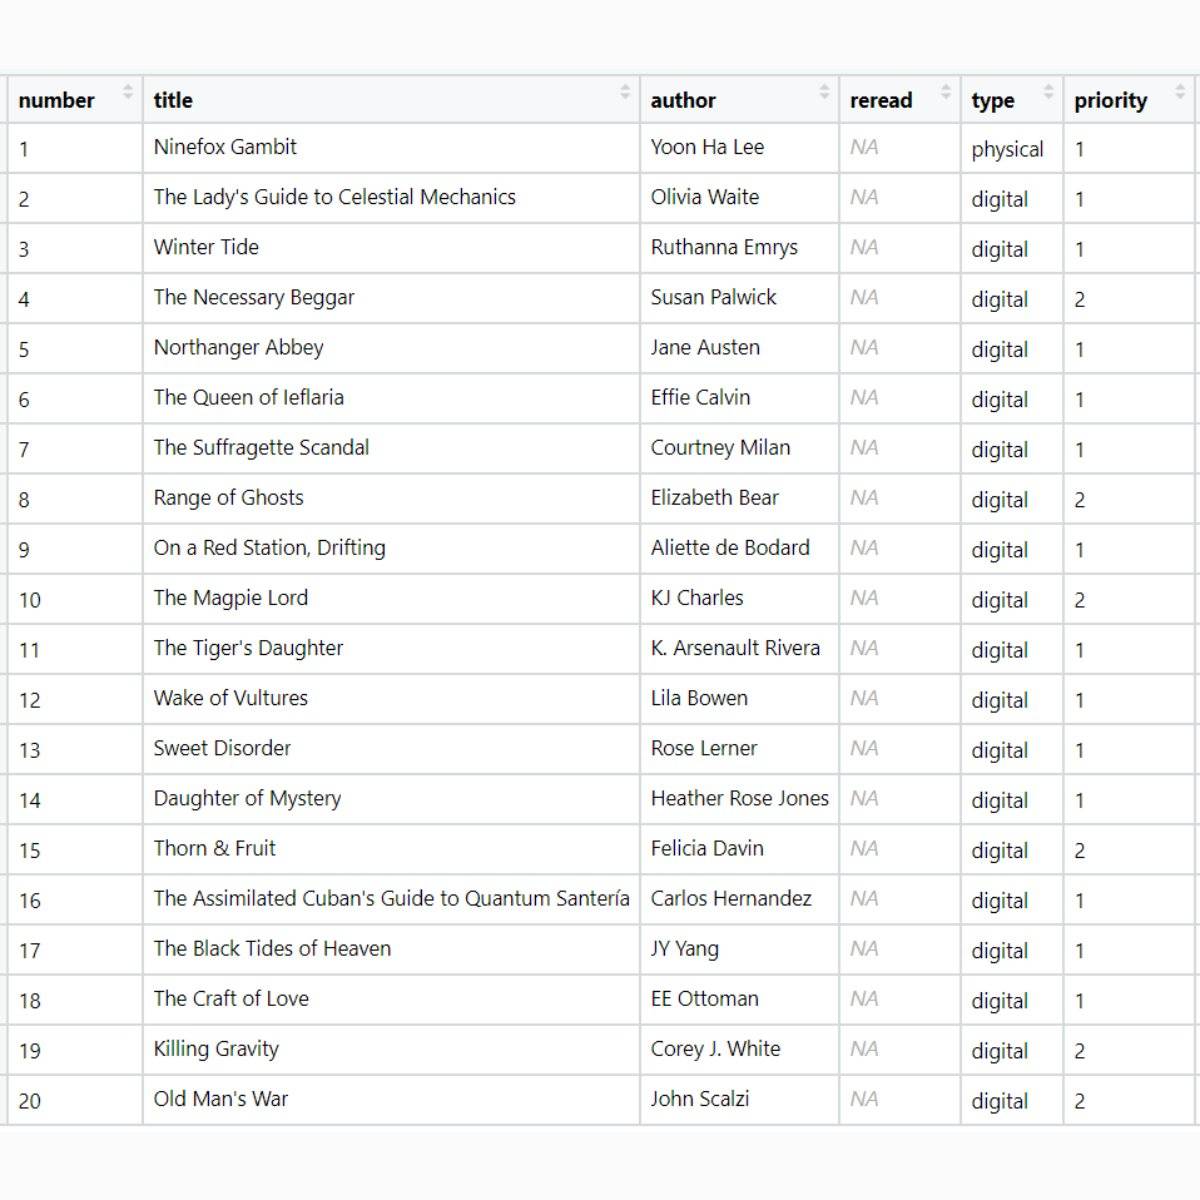Select the Killing Gravity title cell
The height and width of the screenshot is (1200, 1200).
(x=216, y=1048)
